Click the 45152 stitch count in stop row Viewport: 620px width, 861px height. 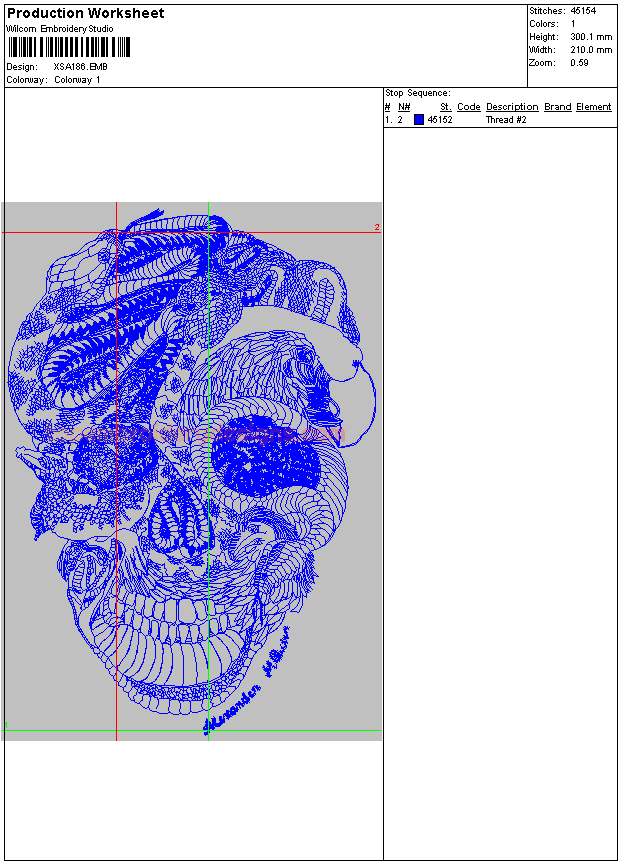440,120
